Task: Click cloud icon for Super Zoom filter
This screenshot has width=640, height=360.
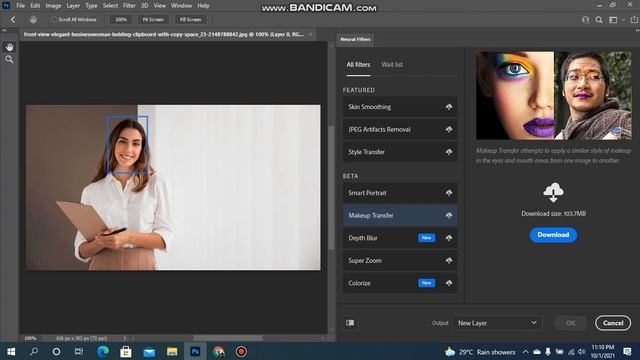Action: 449,260
